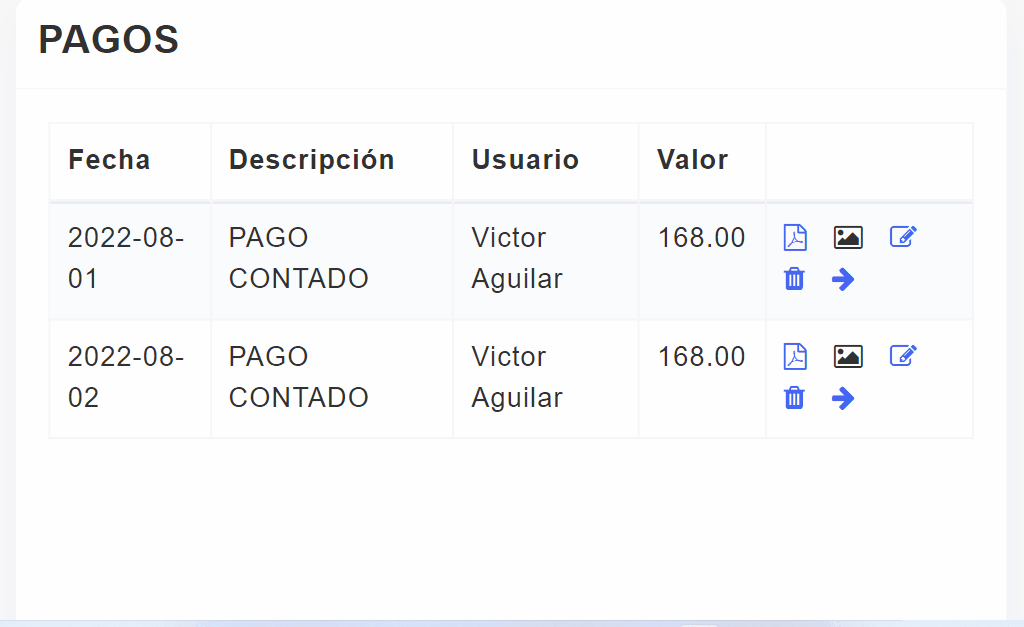Open PDF for the 2022-08-02 payment
The height and width of the screenshot is (627, 1024).
[795, 357]
